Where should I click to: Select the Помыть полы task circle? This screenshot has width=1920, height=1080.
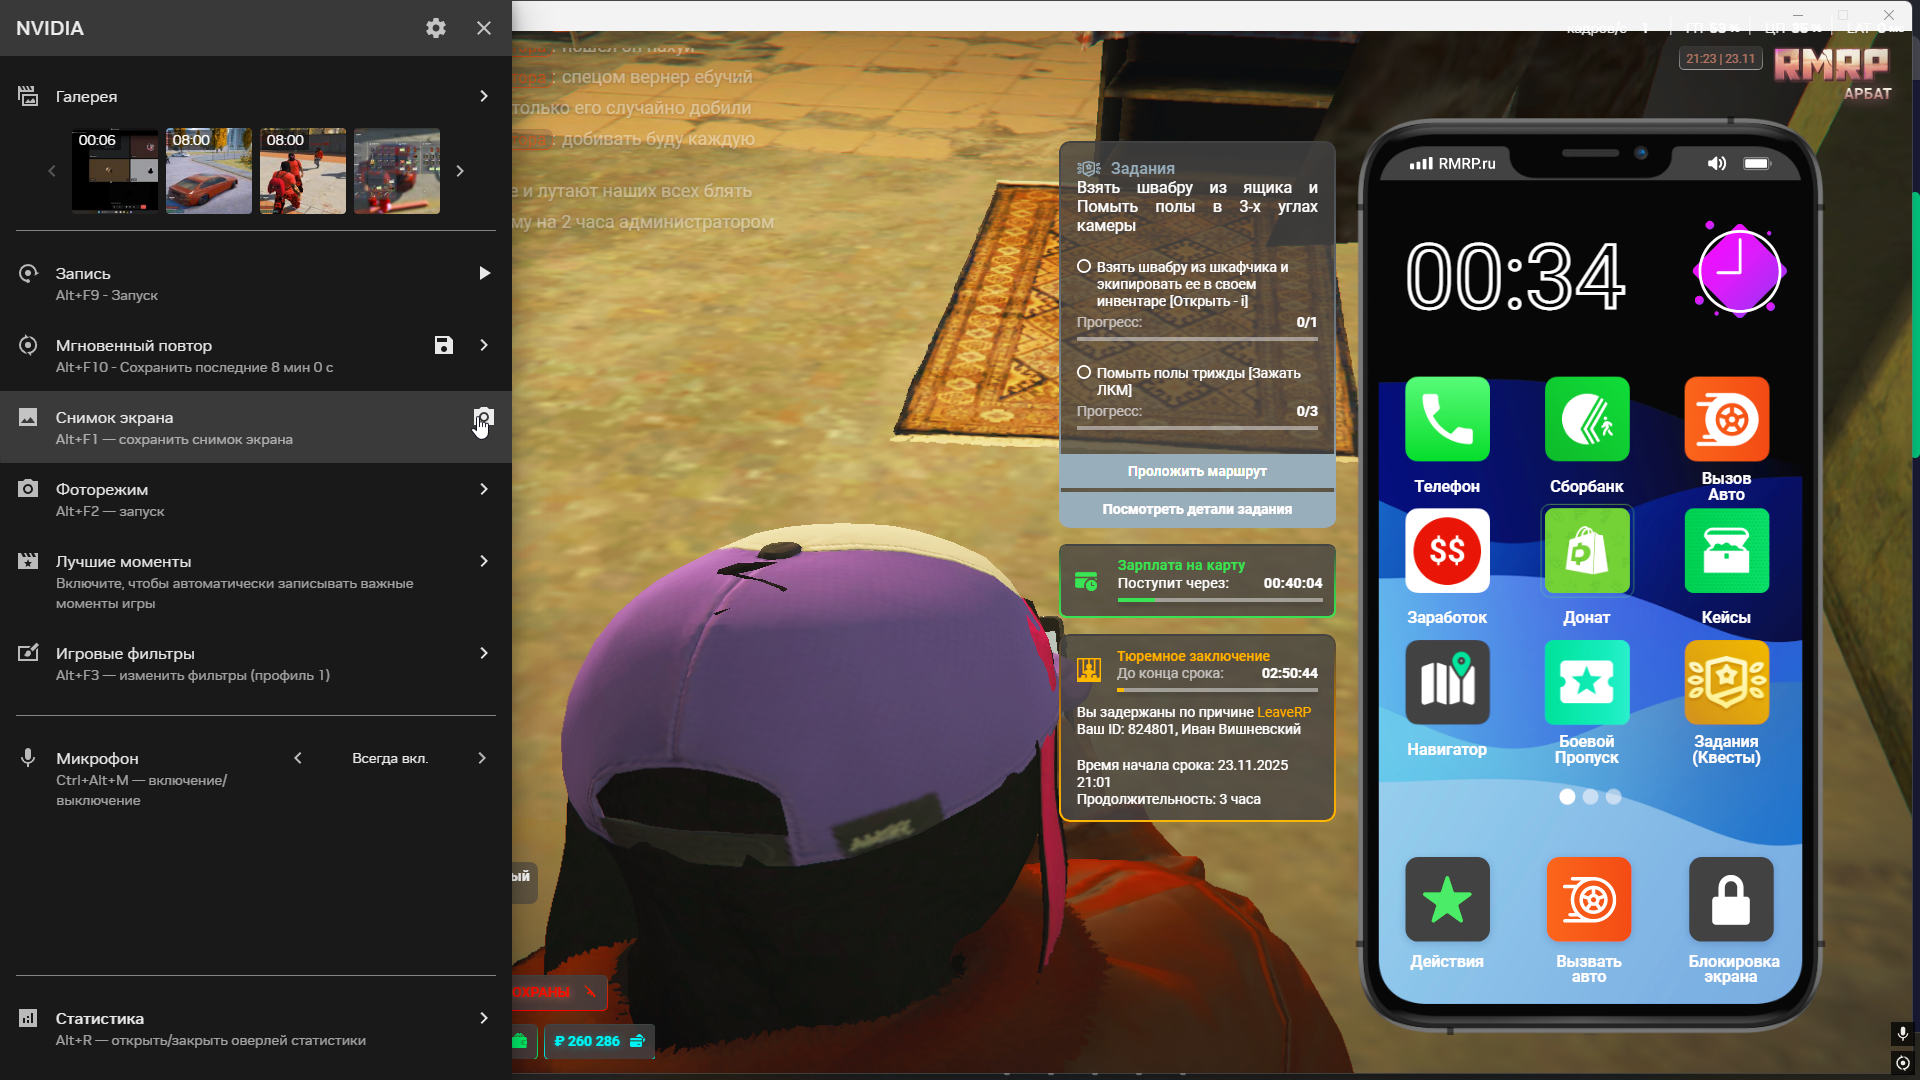(1083, 372)
